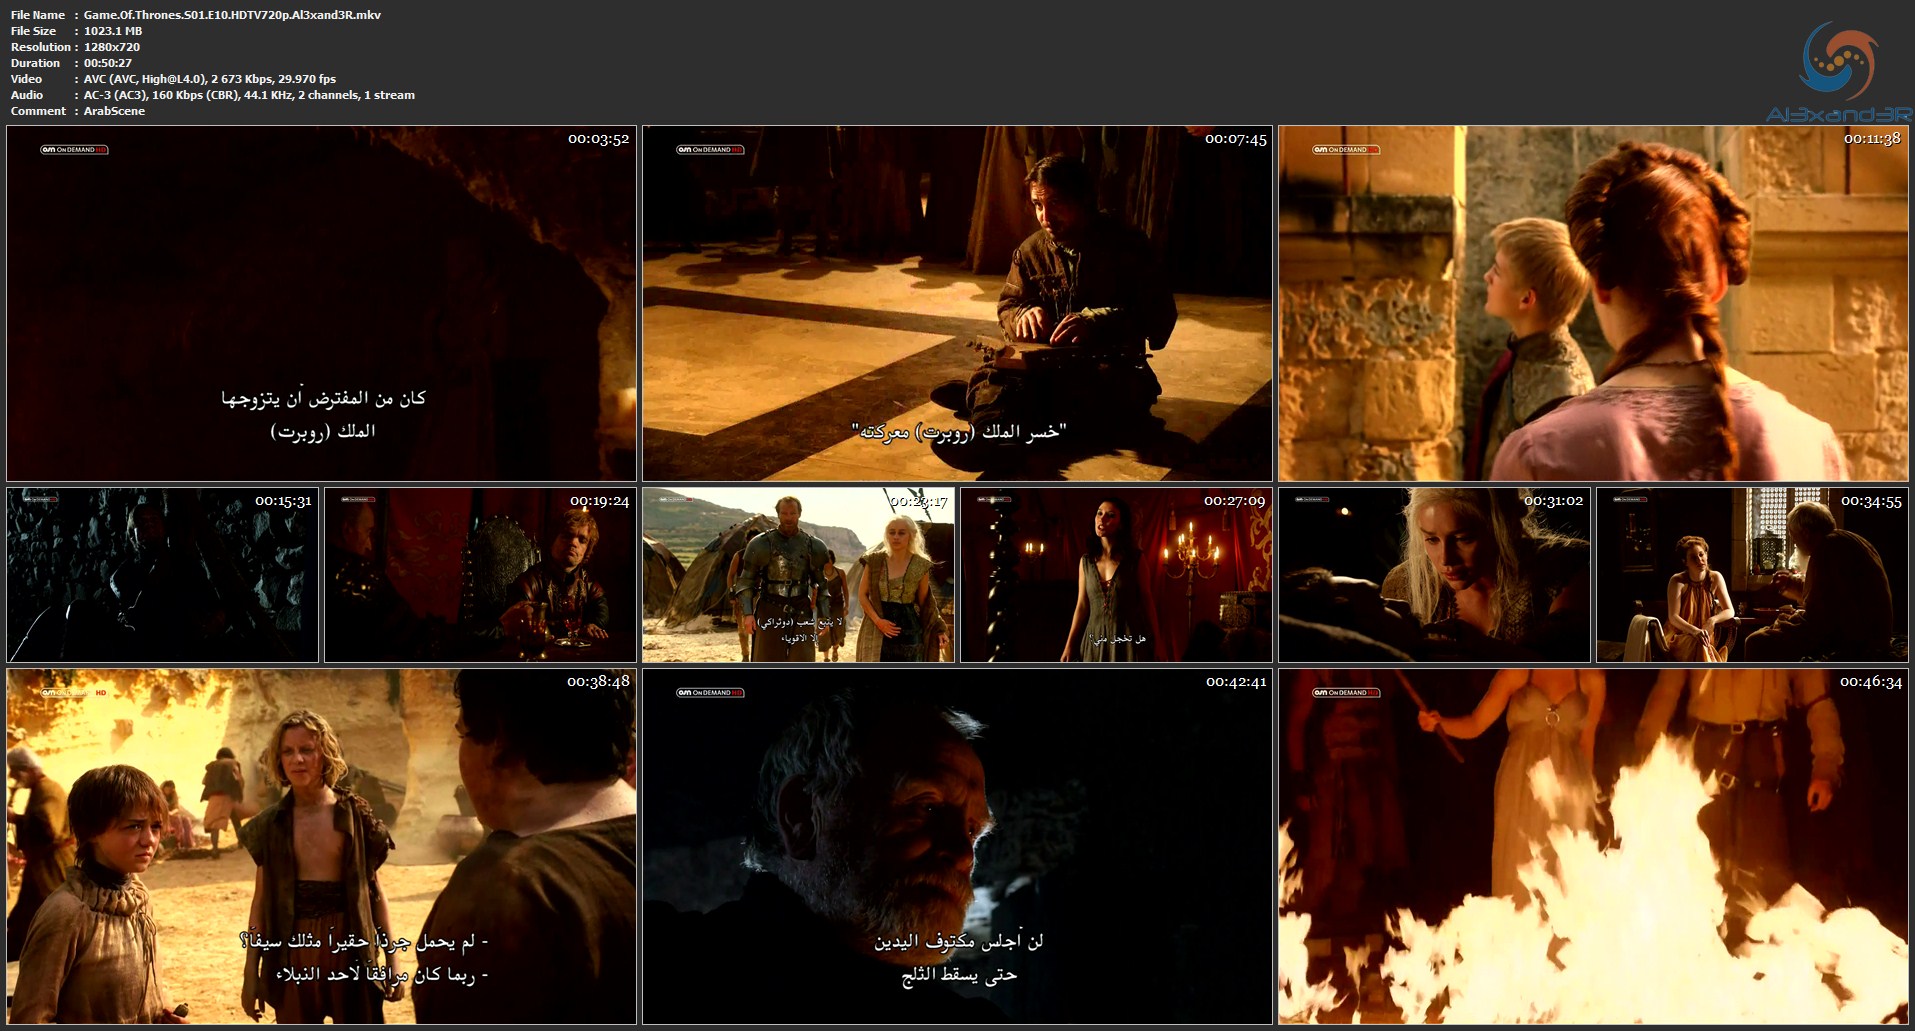Click the video codec line AVC High@L4.0

click(210, 79)
